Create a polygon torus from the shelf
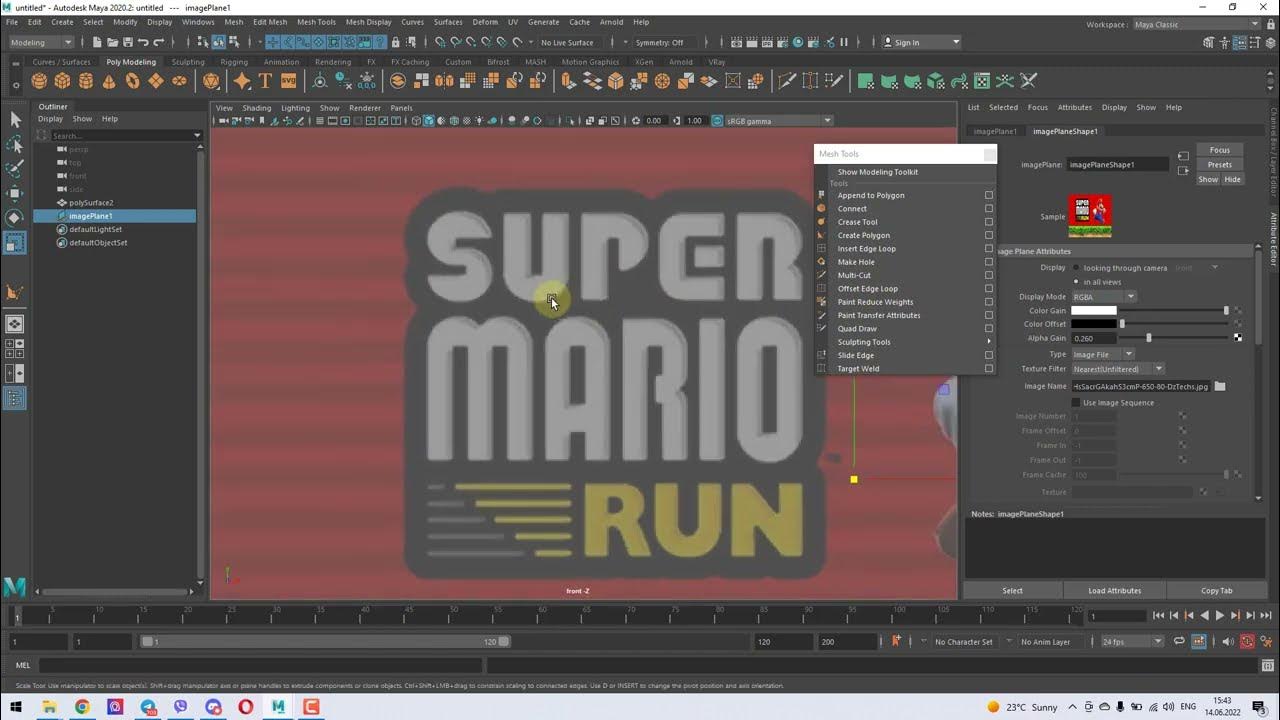This screenshot has width=1280, height=720. click(132, 81)
